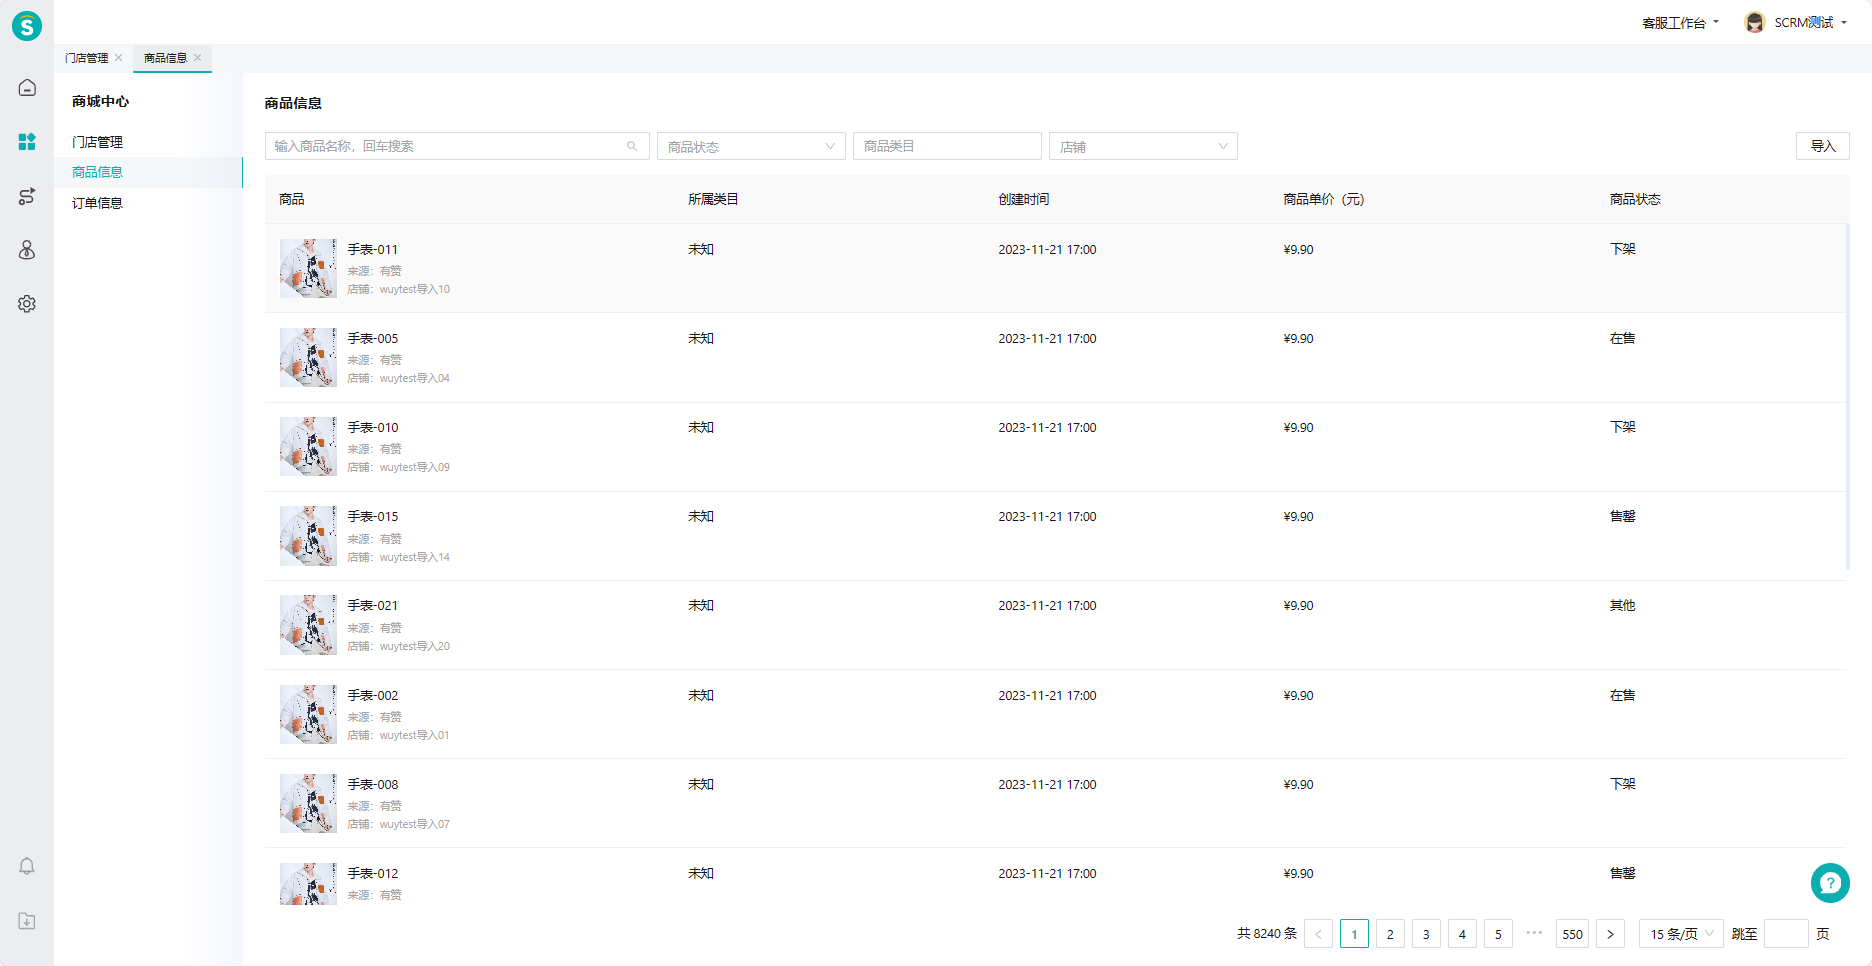Click the green S logo icon
This screenshot has width=1872, height=966.
point(27,26)
